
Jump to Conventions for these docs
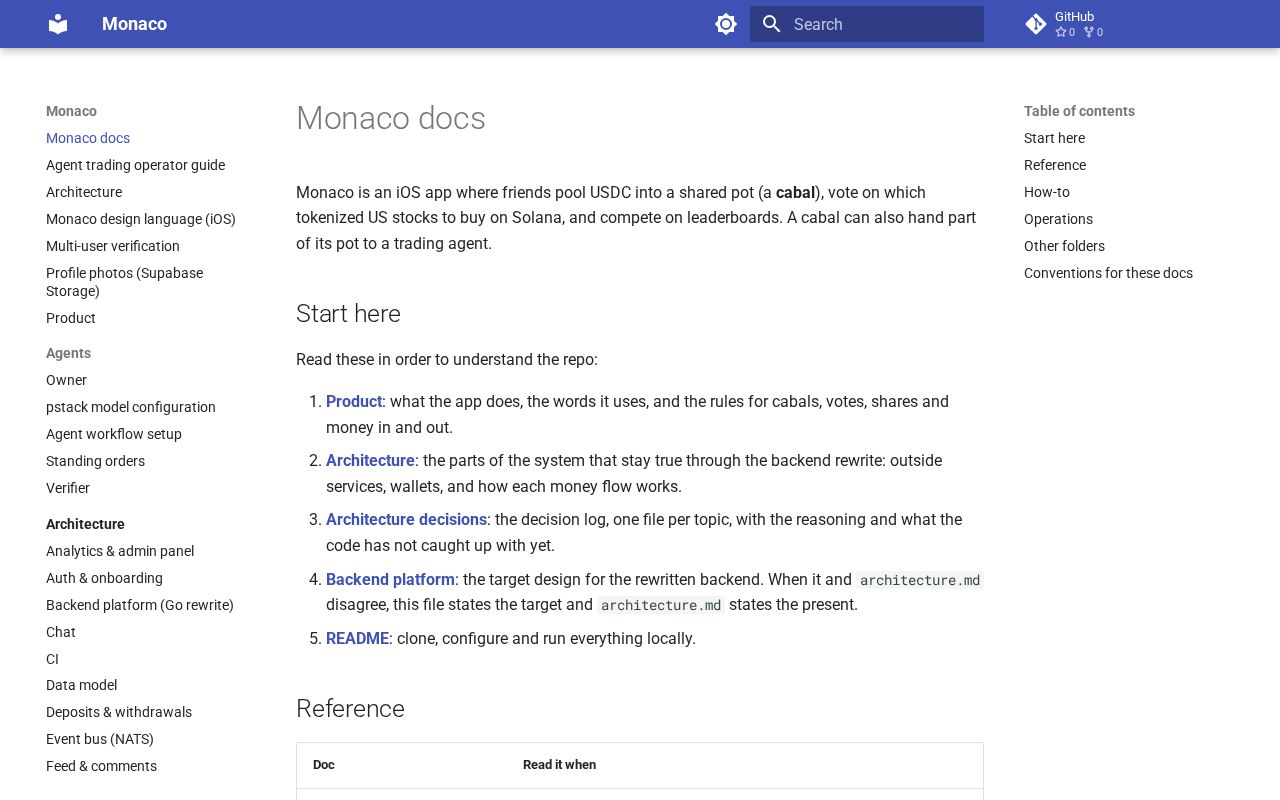pyautogui.click(x=1108, y=273)
